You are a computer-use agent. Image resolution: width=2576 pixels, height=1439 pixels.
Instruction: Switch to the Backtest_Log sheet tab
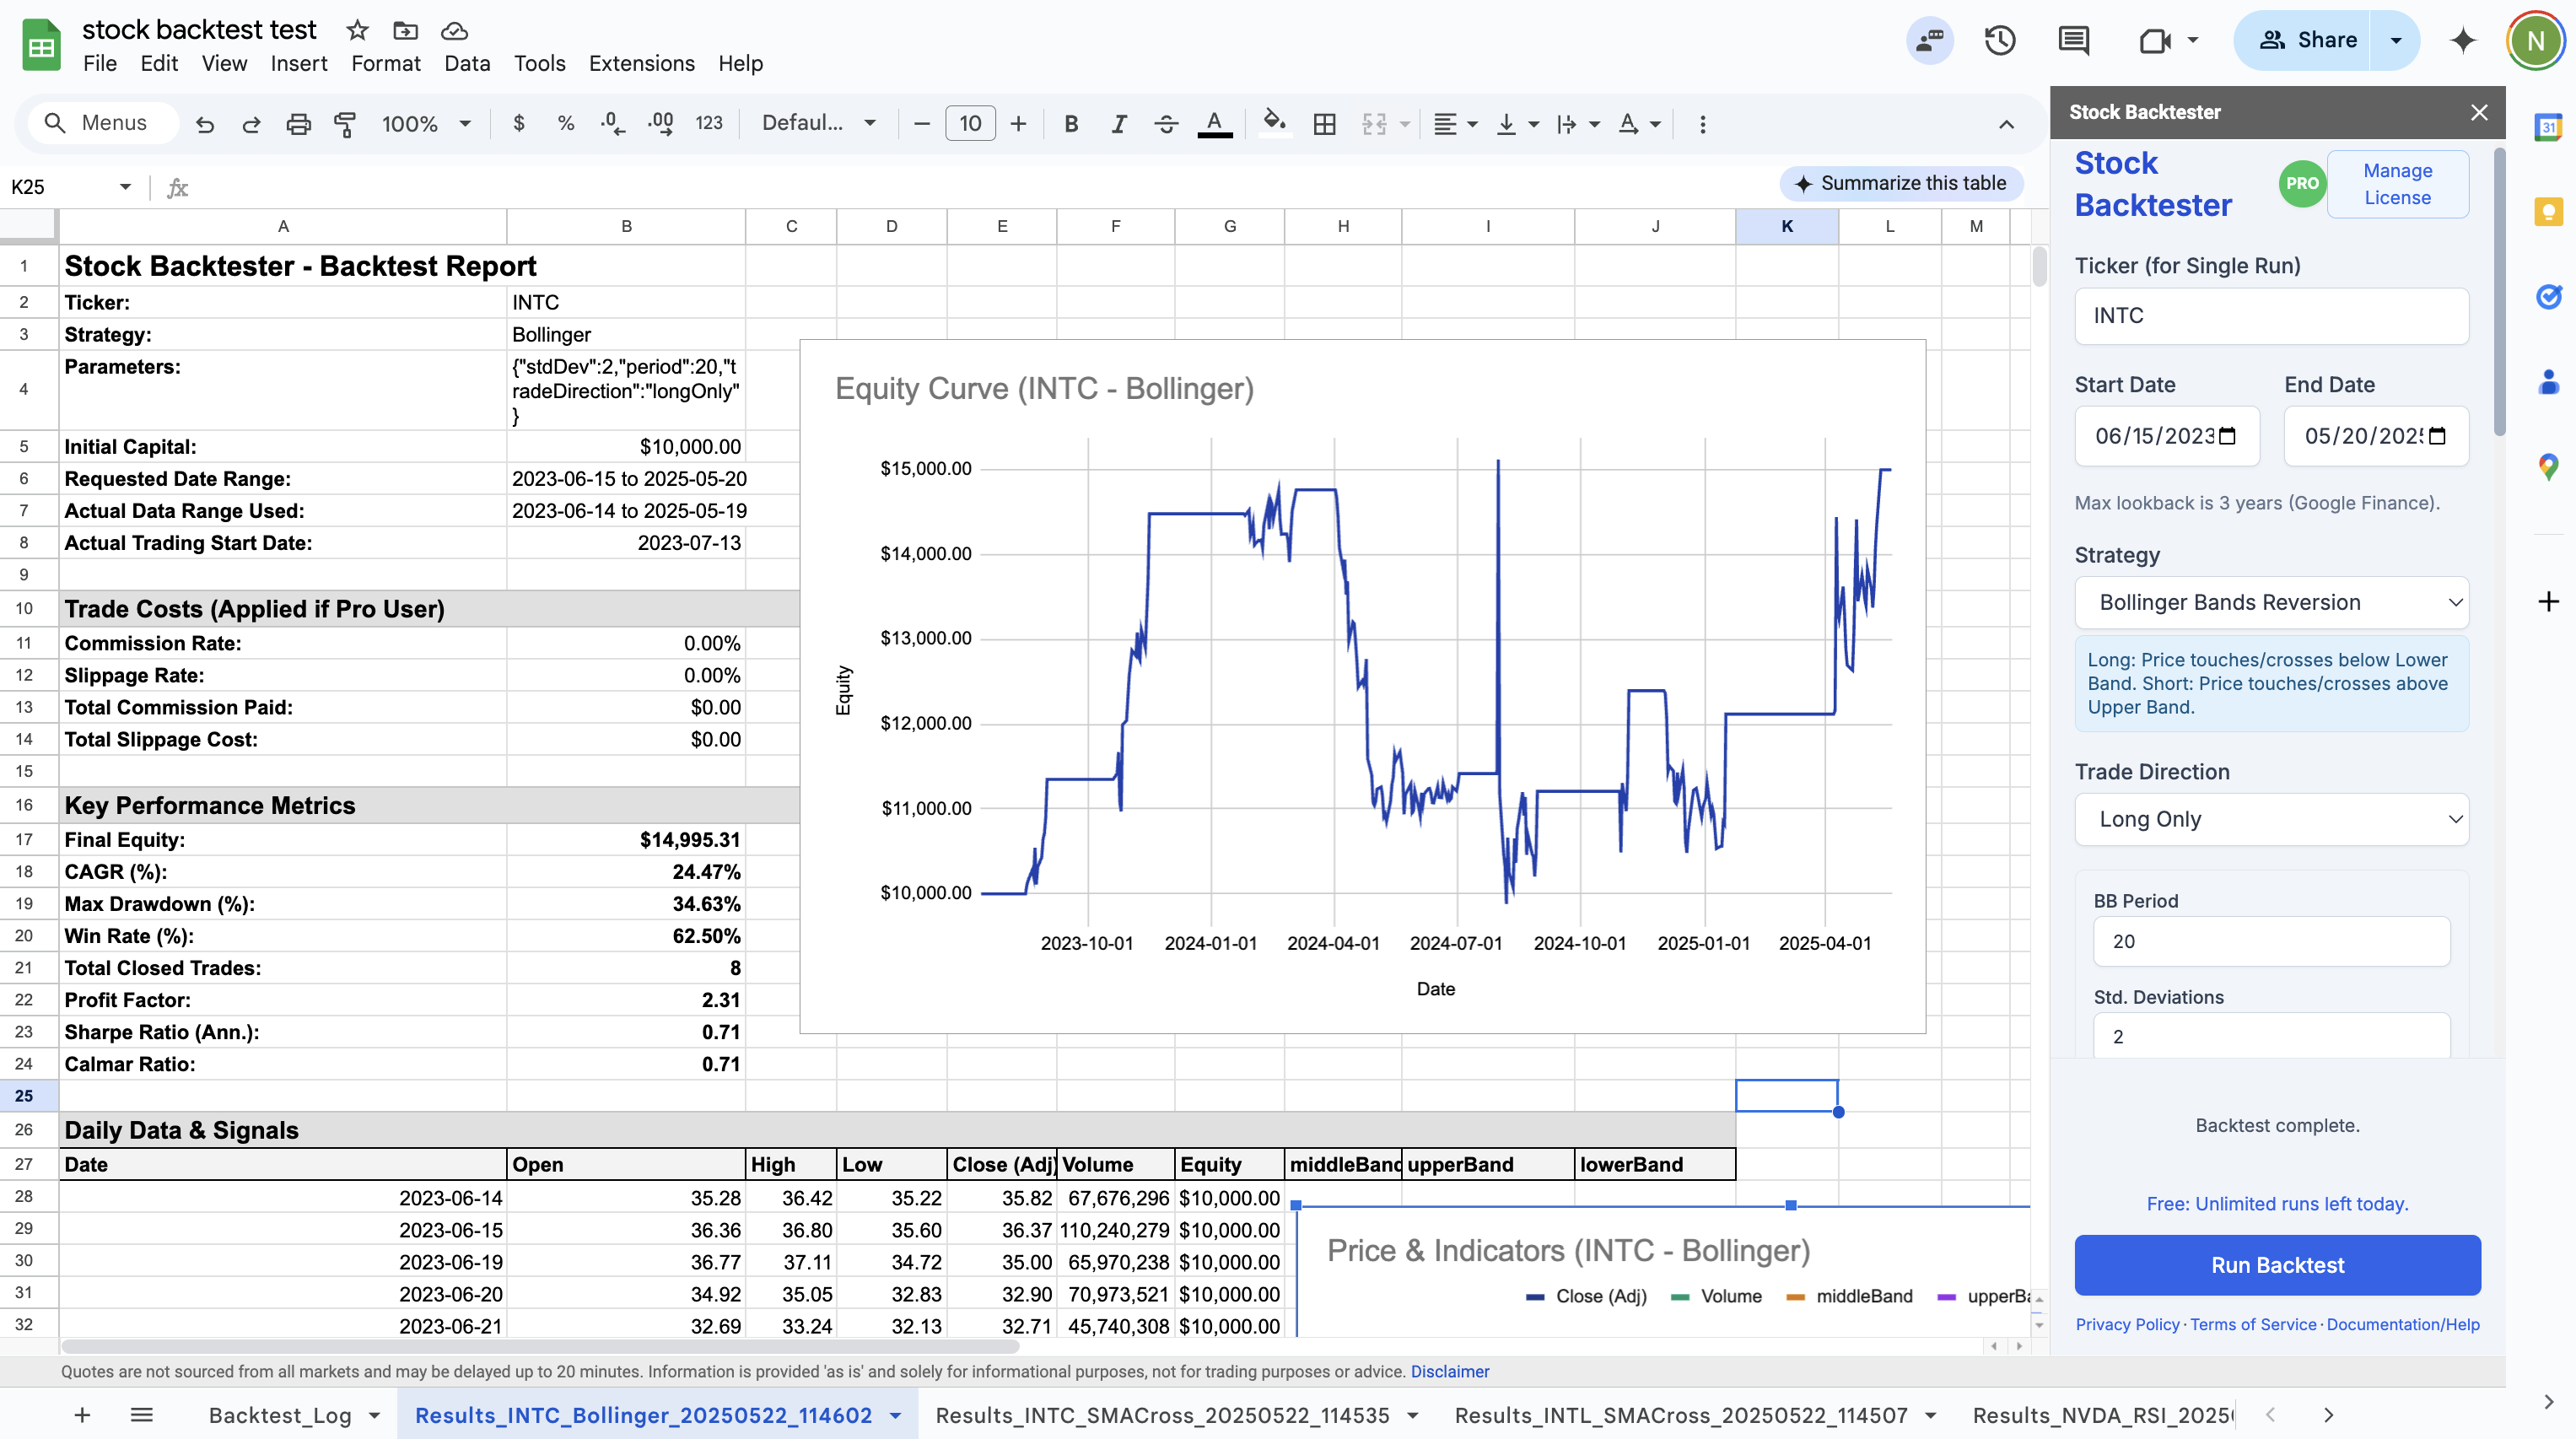coord(280,1415)
